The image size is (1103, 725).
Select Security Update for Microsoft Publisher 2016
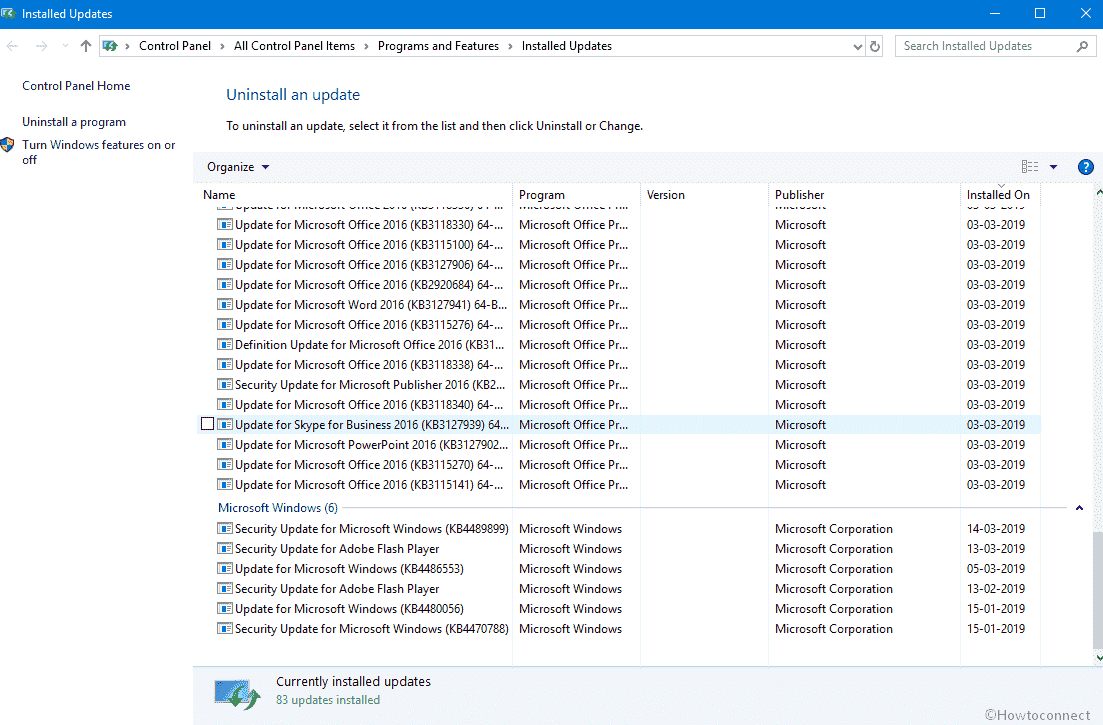[619, 385]
